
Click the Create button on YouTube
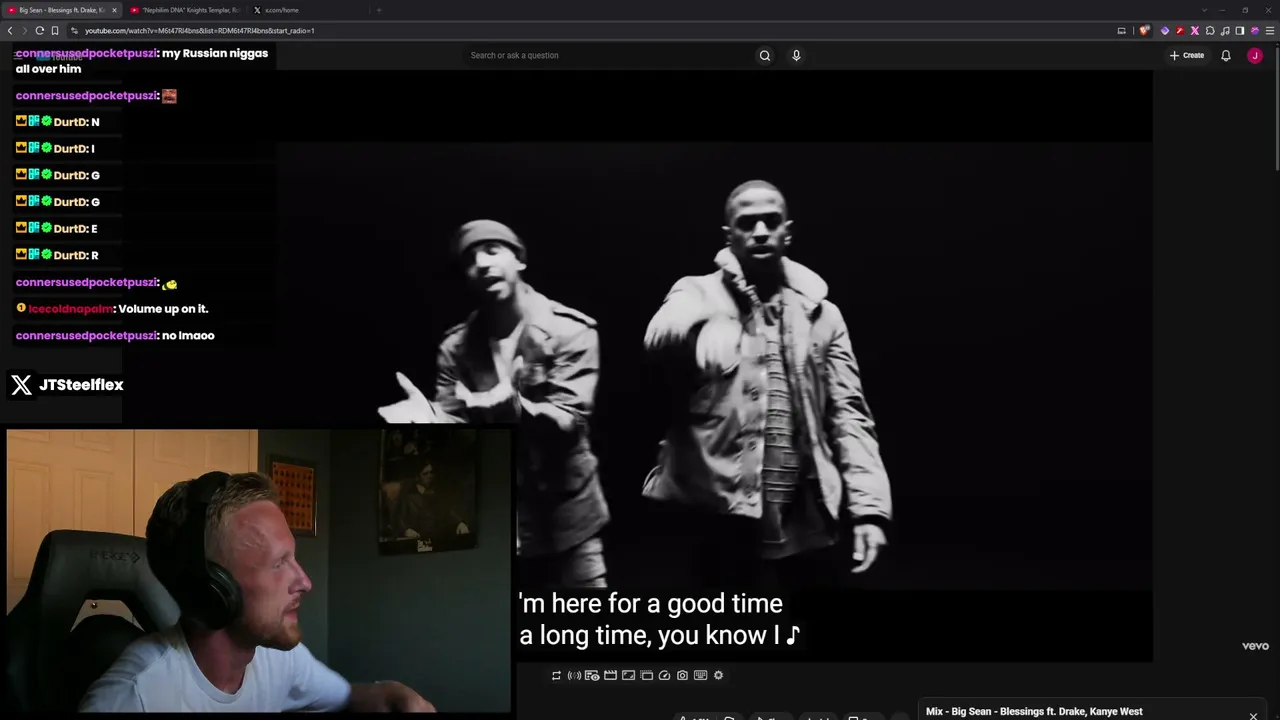coord(1187,56)
